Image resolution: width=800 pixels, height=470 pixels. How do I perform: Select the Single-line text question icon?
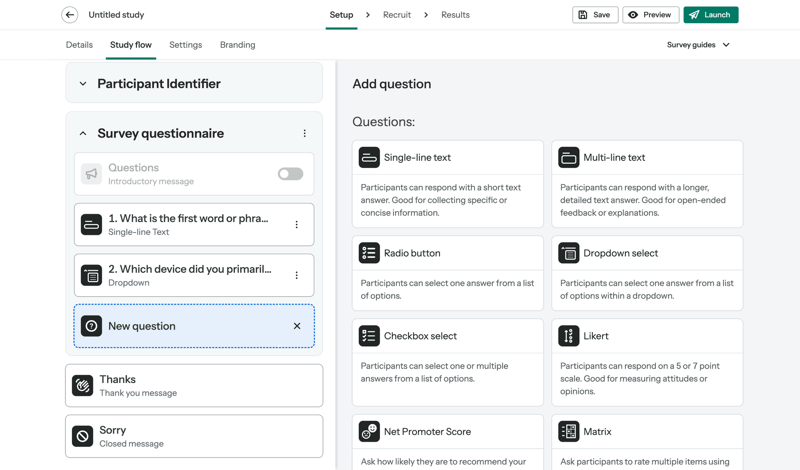(x=369, y=158)
